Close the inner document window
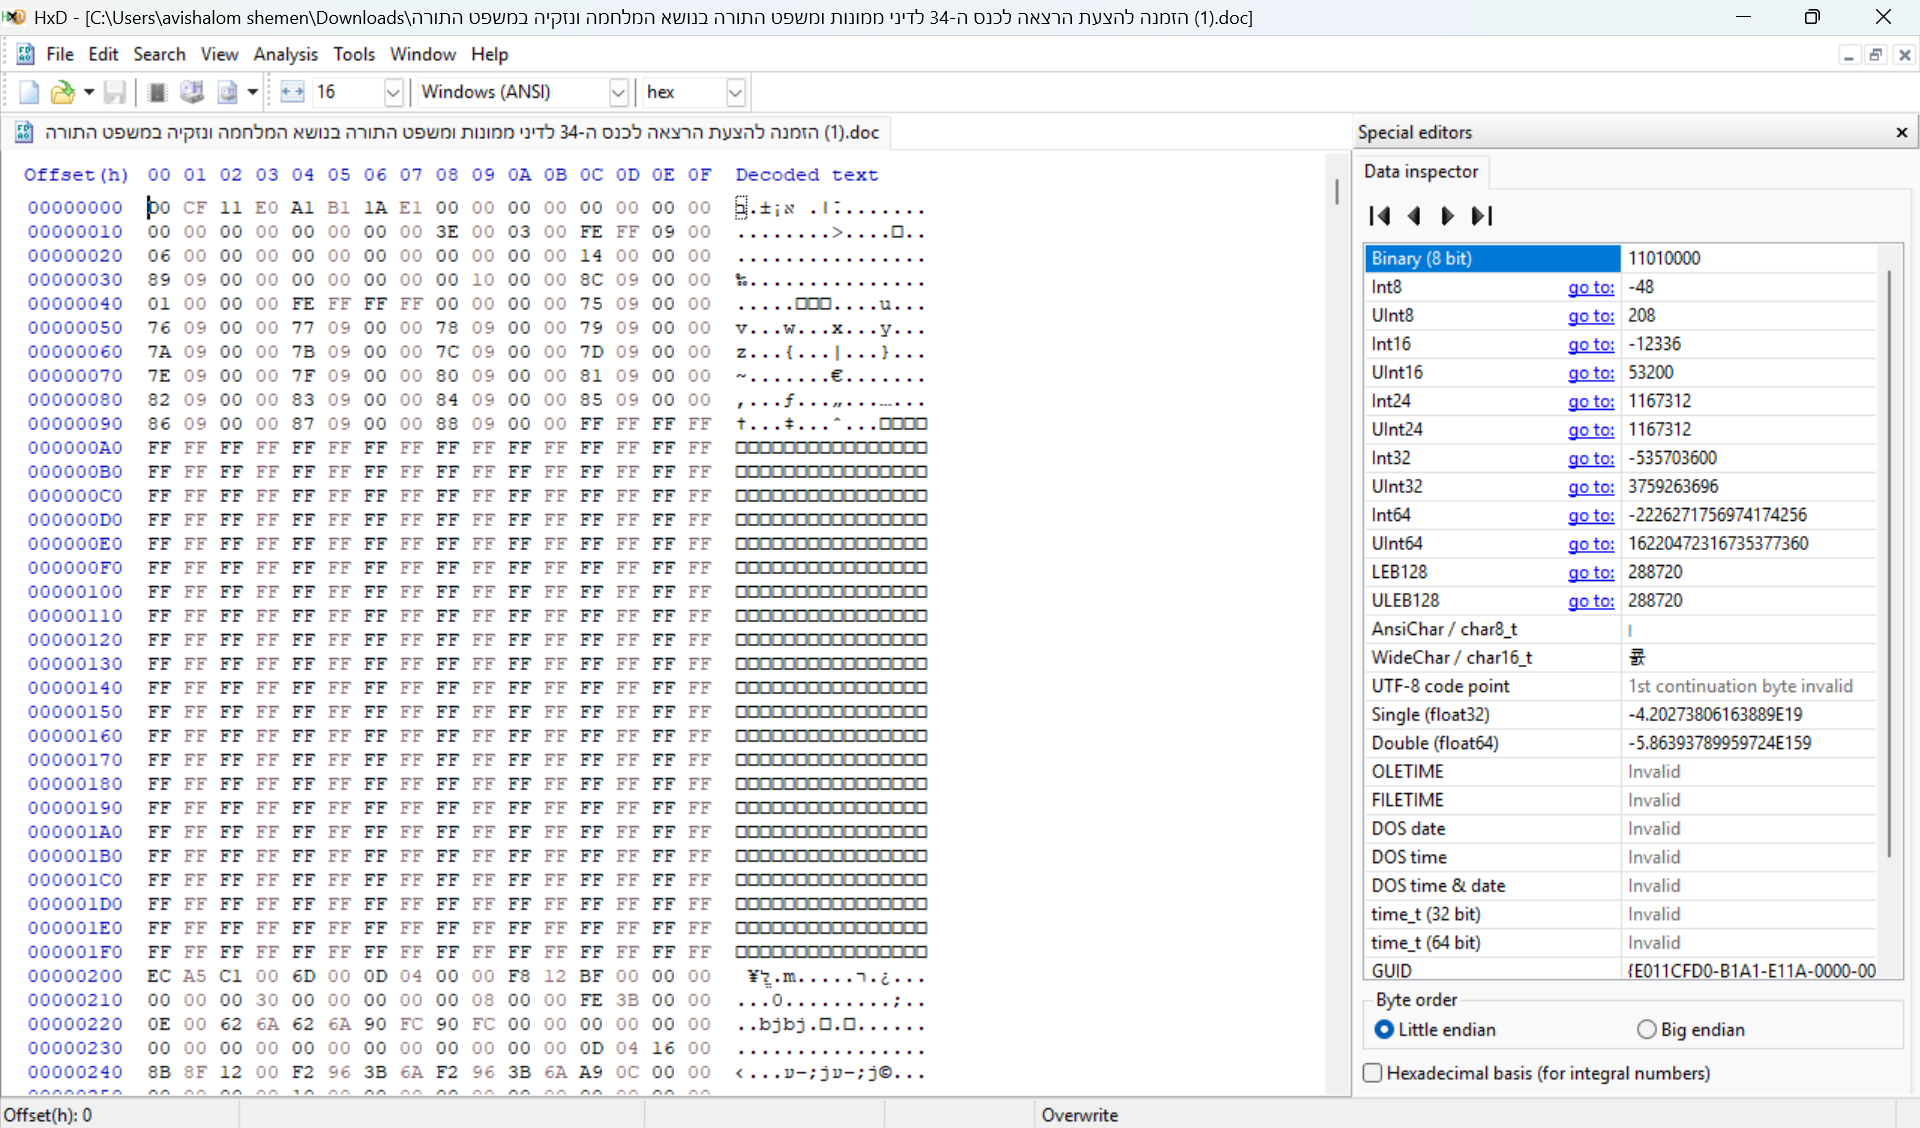 (1905, 55)
